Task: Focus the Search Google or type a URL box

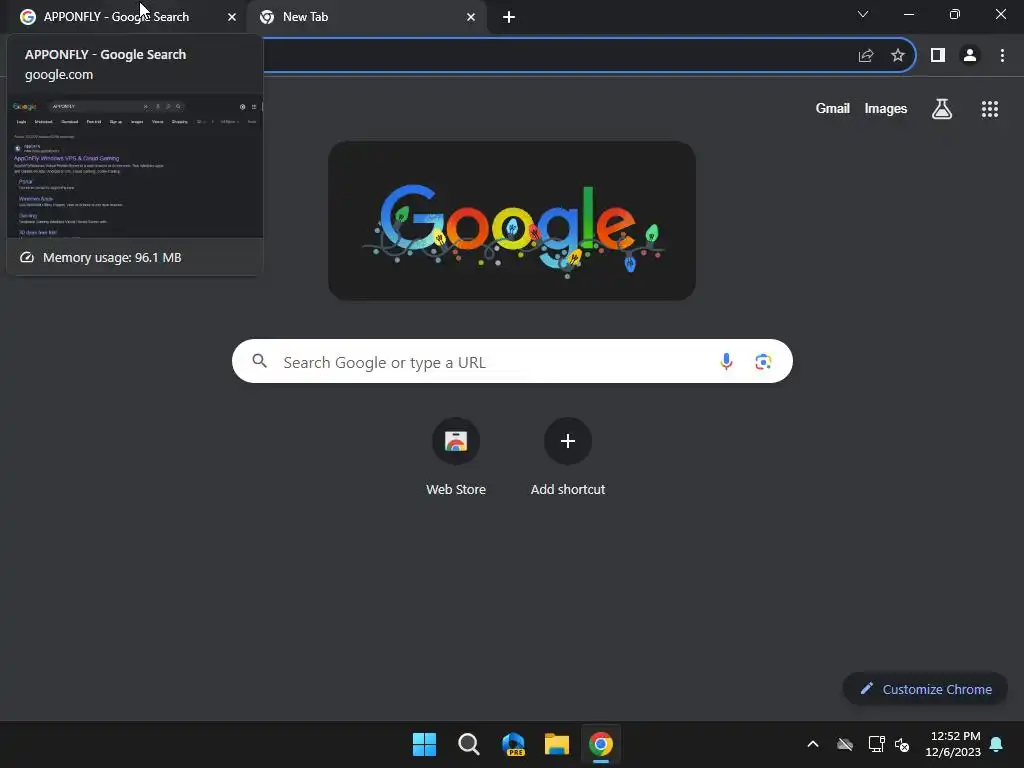Action: pyautogui.click(x=512, y=361)
